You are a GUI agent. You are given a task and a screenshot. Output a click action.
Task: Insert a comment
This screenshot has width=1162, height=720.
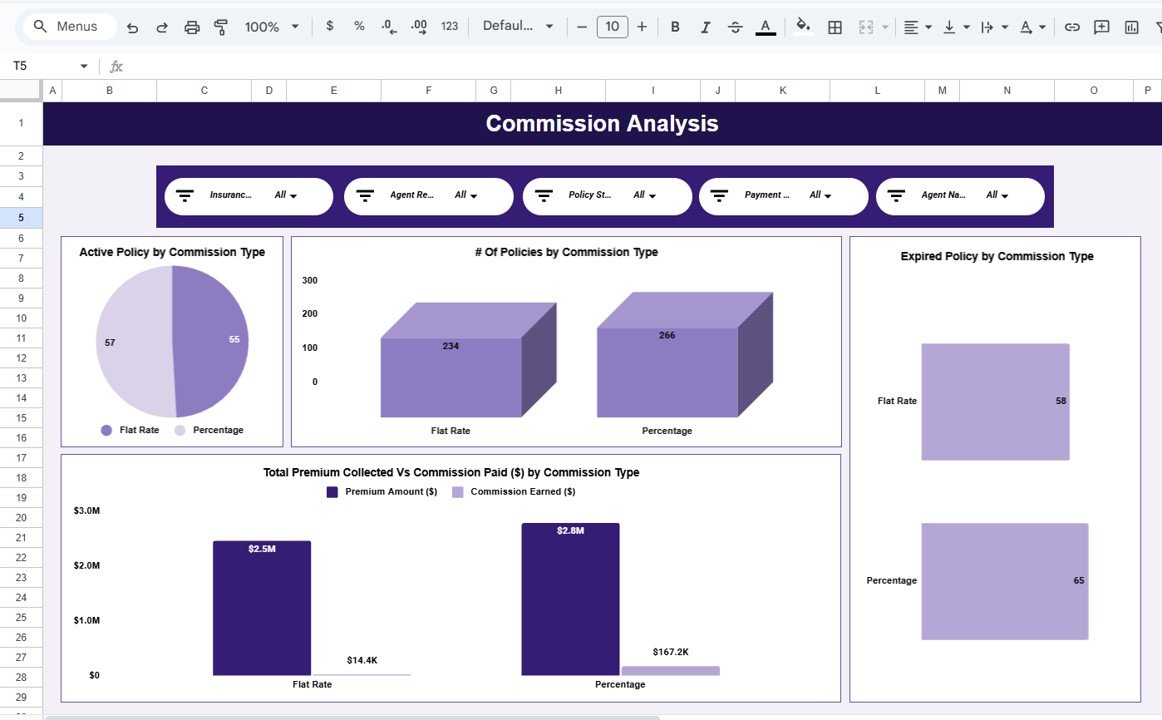click(1101, 26)
